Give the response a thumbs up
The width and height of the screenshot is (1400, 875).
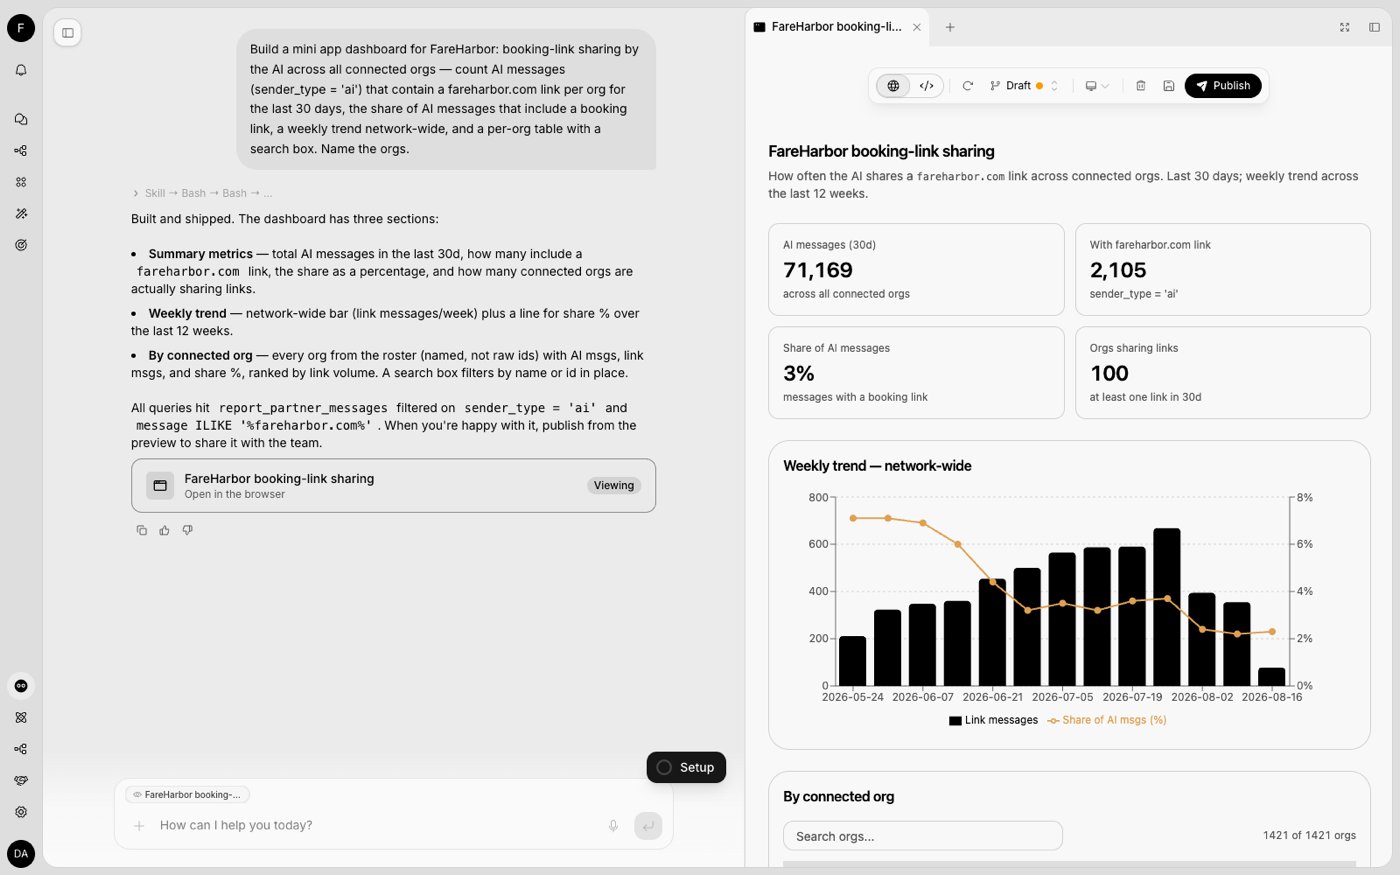[x=164, y=530]
